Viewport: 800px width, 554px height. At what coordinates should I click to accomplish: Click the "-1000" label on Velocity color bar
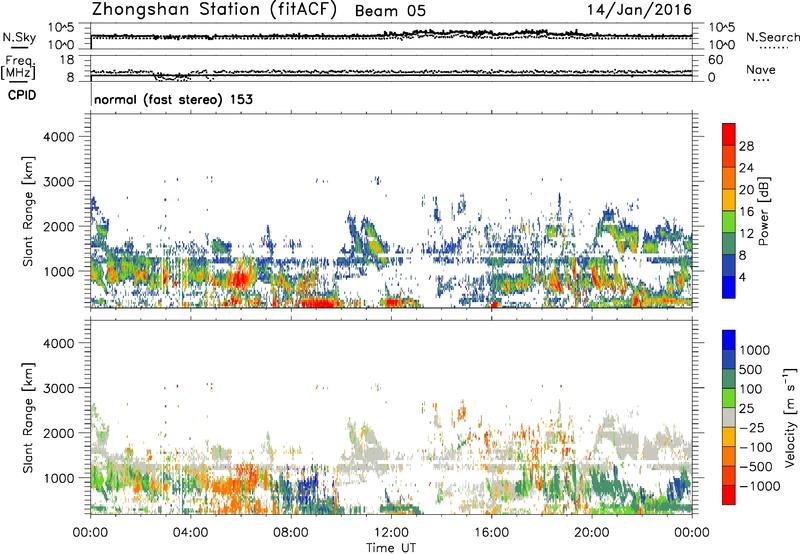(x=759, y=486)
